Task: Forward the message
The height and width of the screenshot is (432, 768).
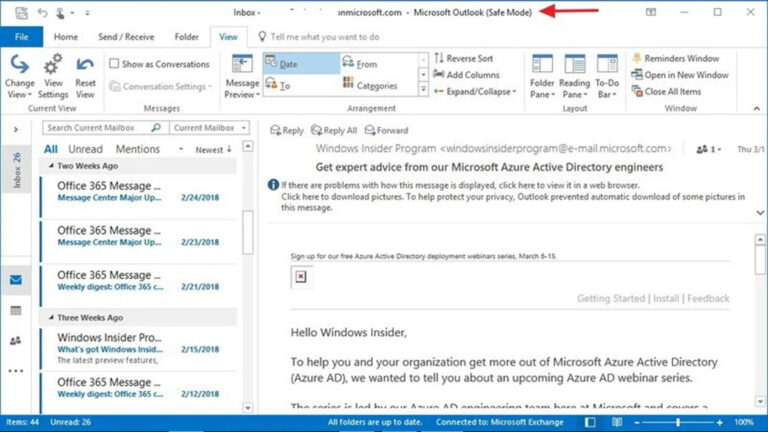Action: 386,130
